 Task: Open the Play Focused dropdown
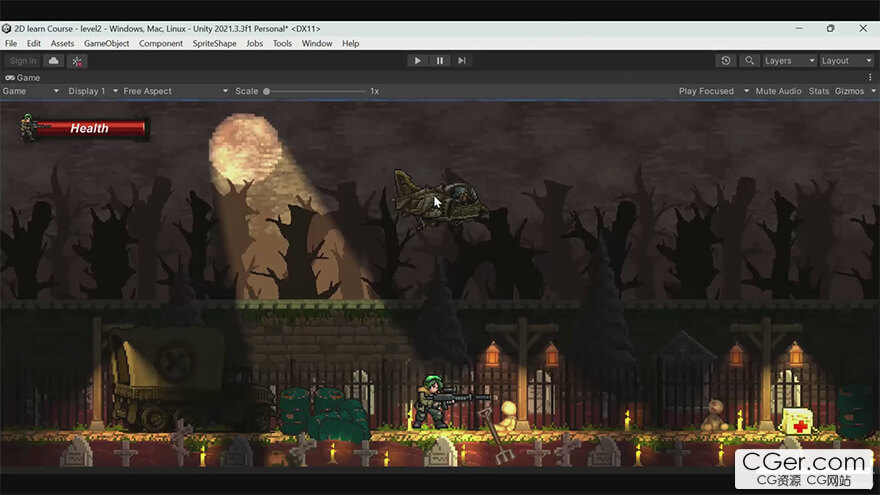click(x=713, y=91)
